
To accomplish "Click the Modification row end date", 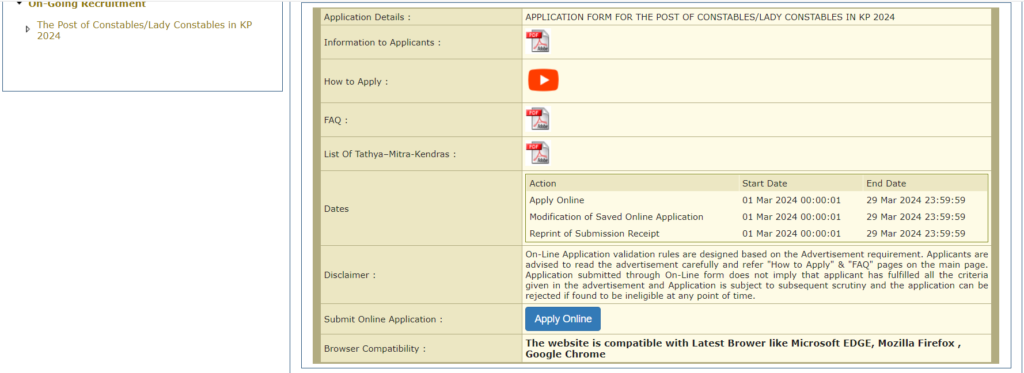I will click(x=916, y=217).
